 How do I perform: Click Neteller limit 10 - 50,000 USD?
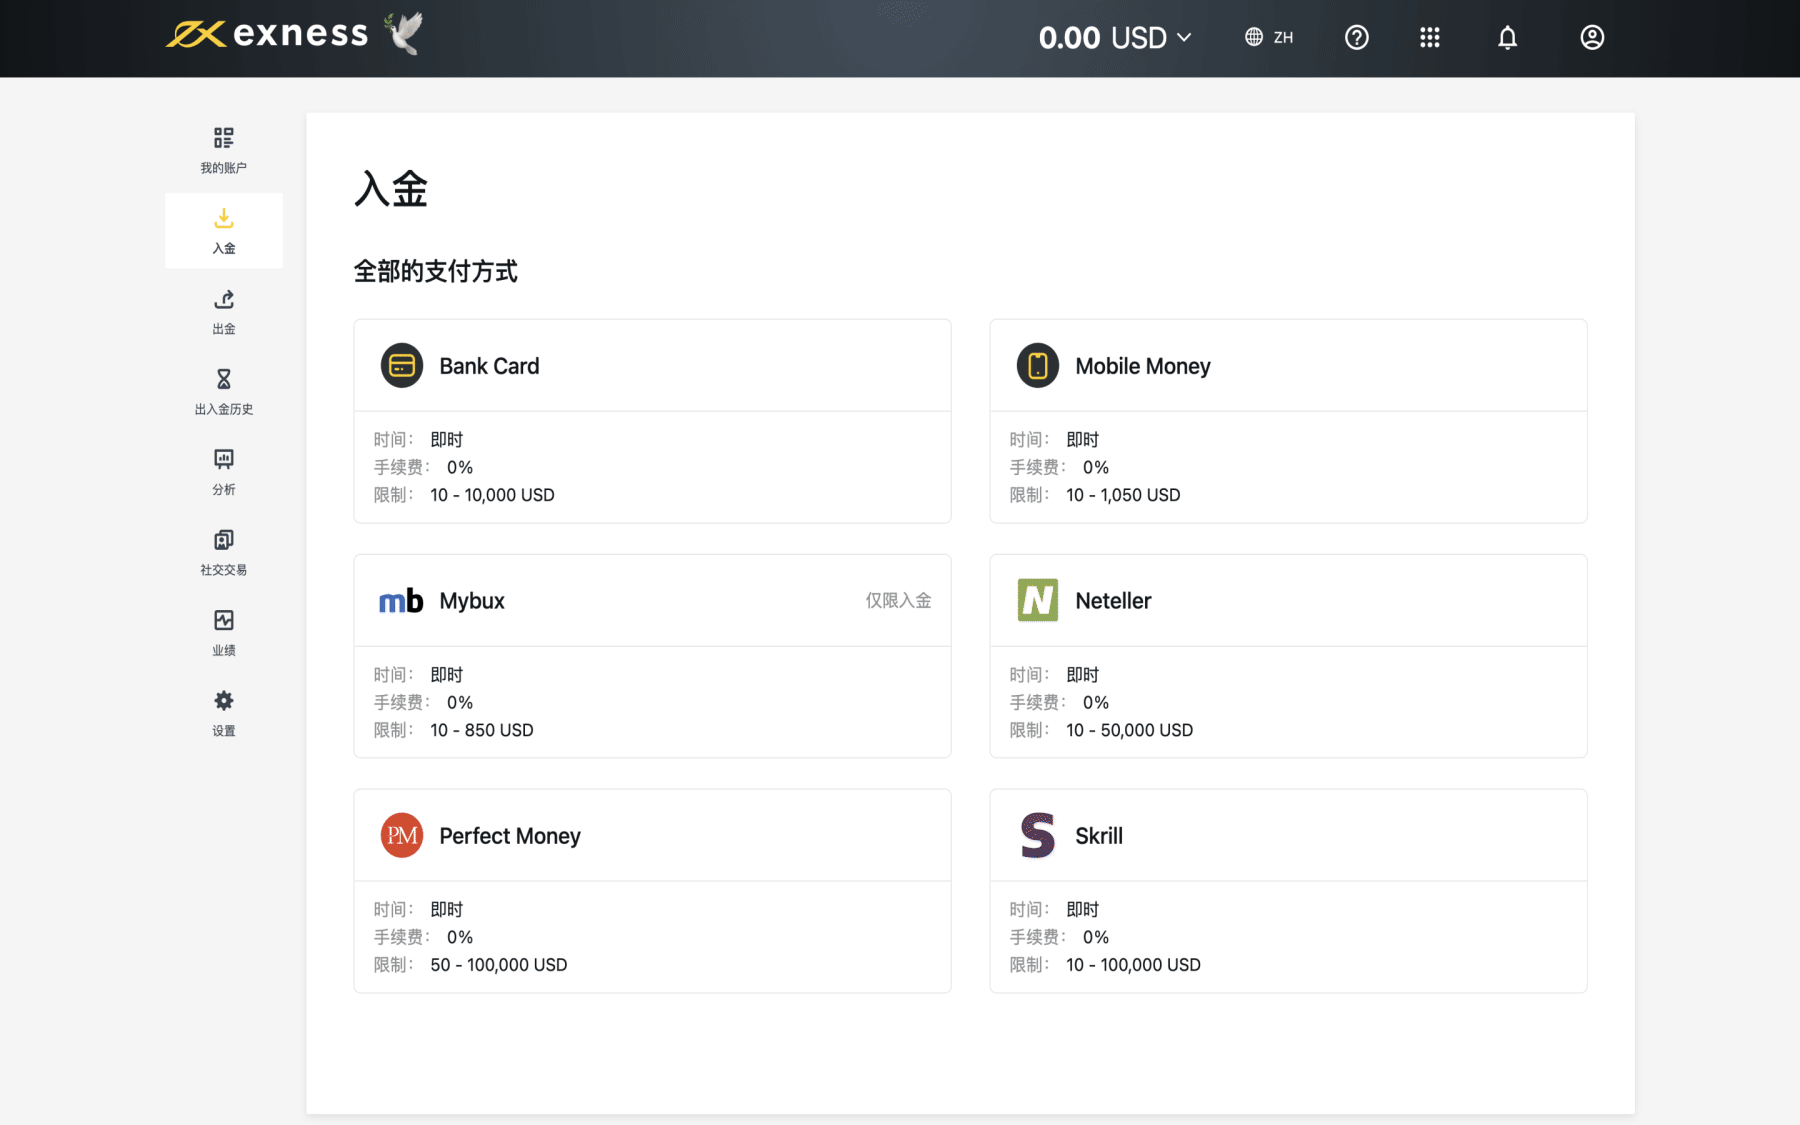pos(1130,730)
